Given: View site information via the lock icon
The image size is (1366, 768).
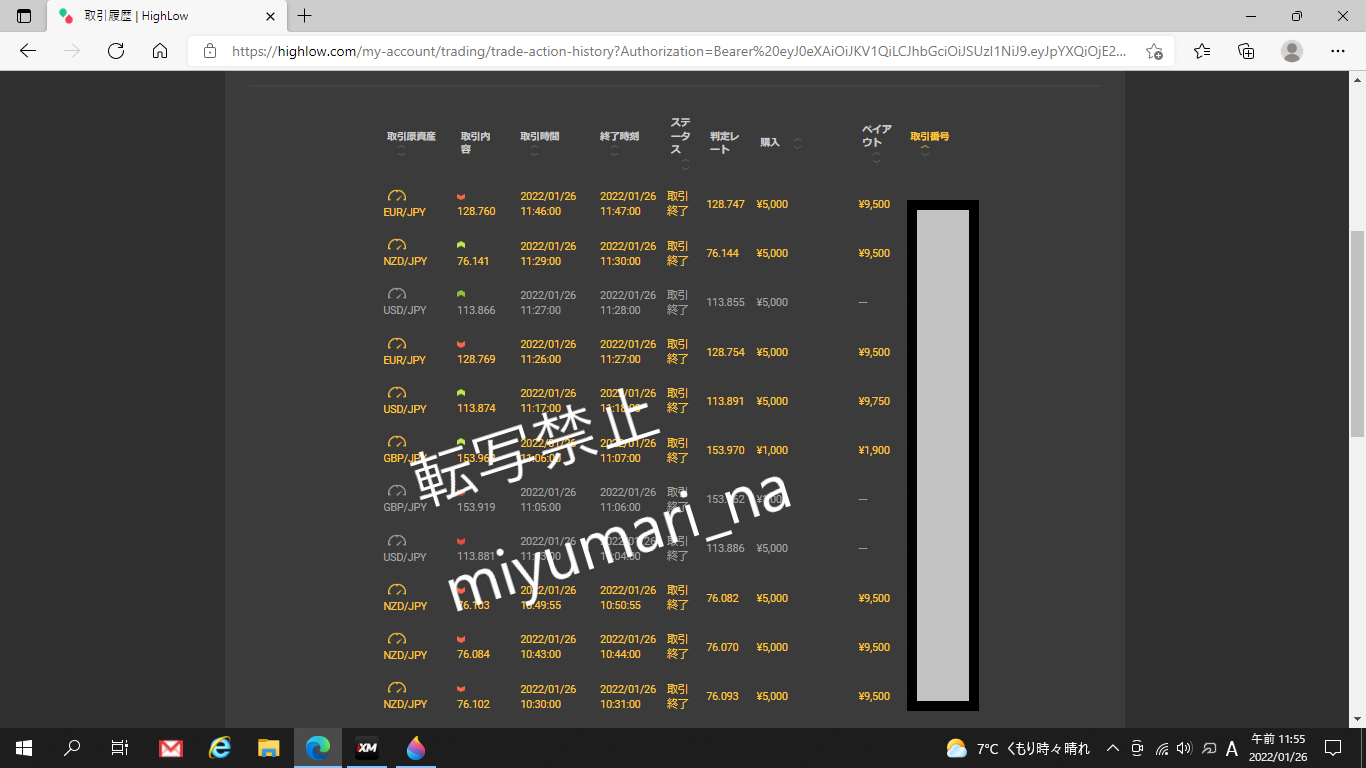Looking at the screenshot, I should pos(210,51).
